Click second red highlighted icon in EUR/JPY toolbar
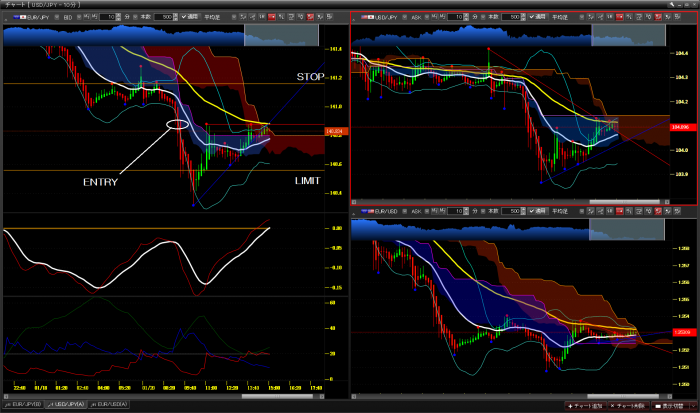The image size is (700, 413). (310, 17)
